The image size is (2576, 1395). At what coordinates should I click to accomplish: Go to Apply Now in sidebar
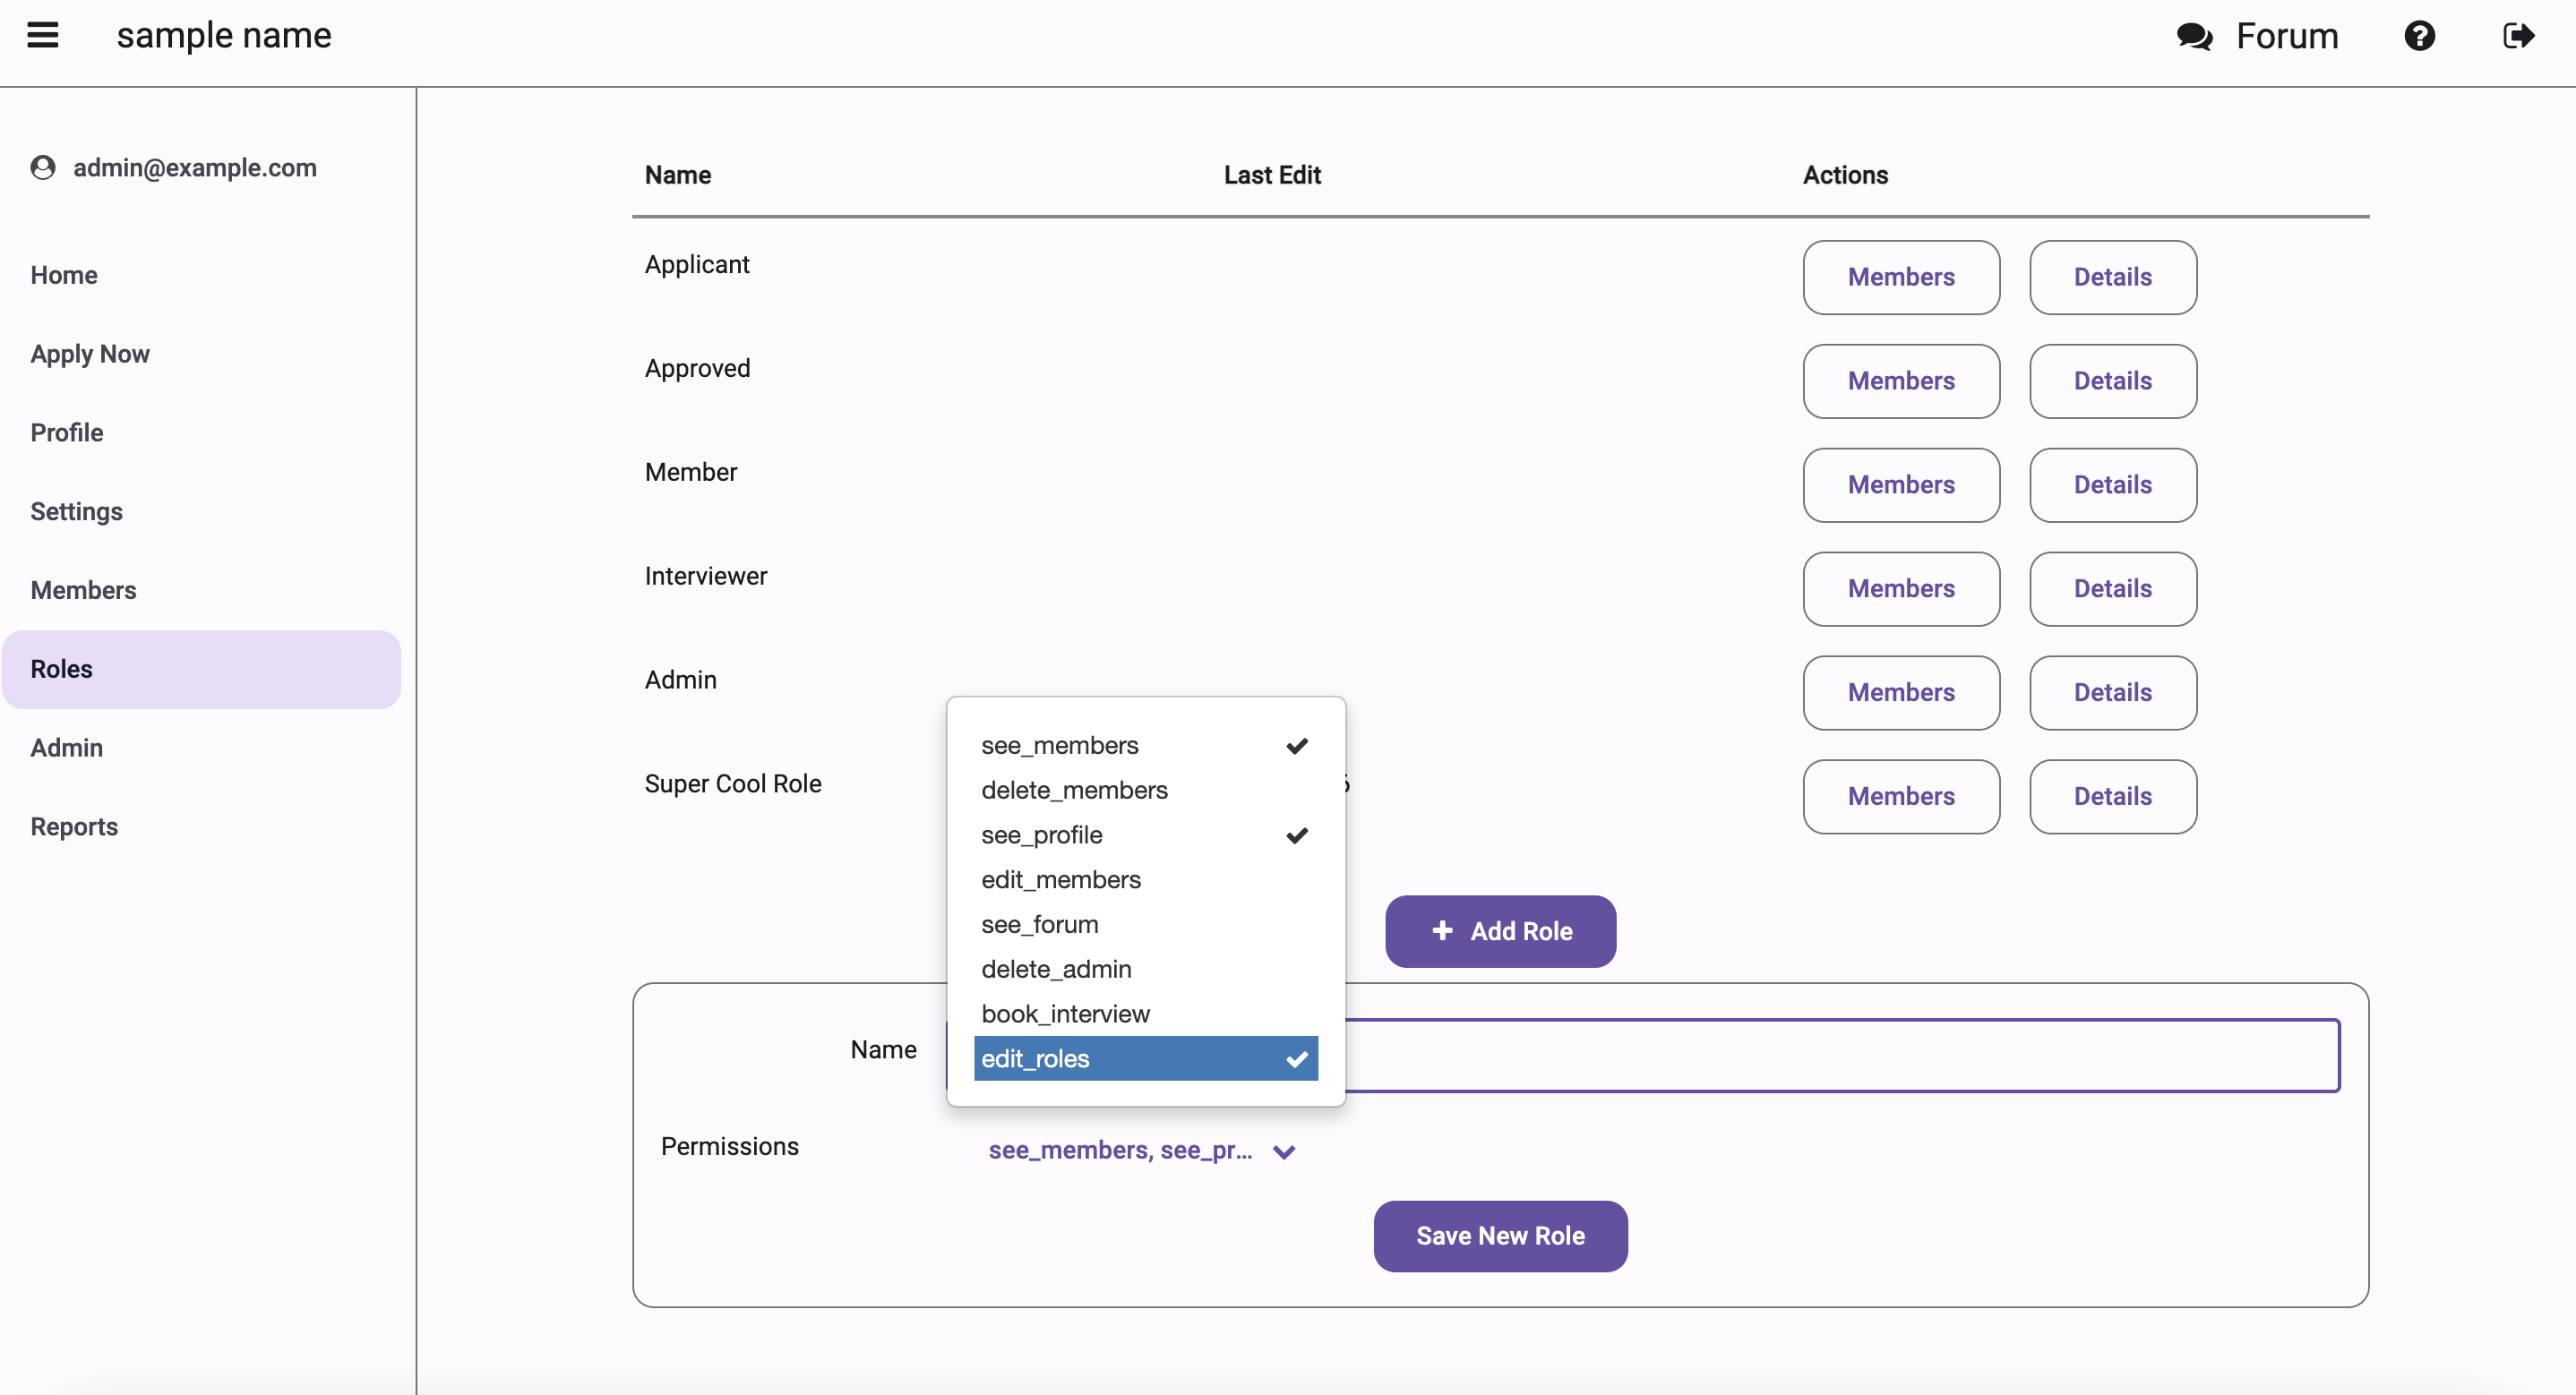pyautogui.click(x=201, y=354)
